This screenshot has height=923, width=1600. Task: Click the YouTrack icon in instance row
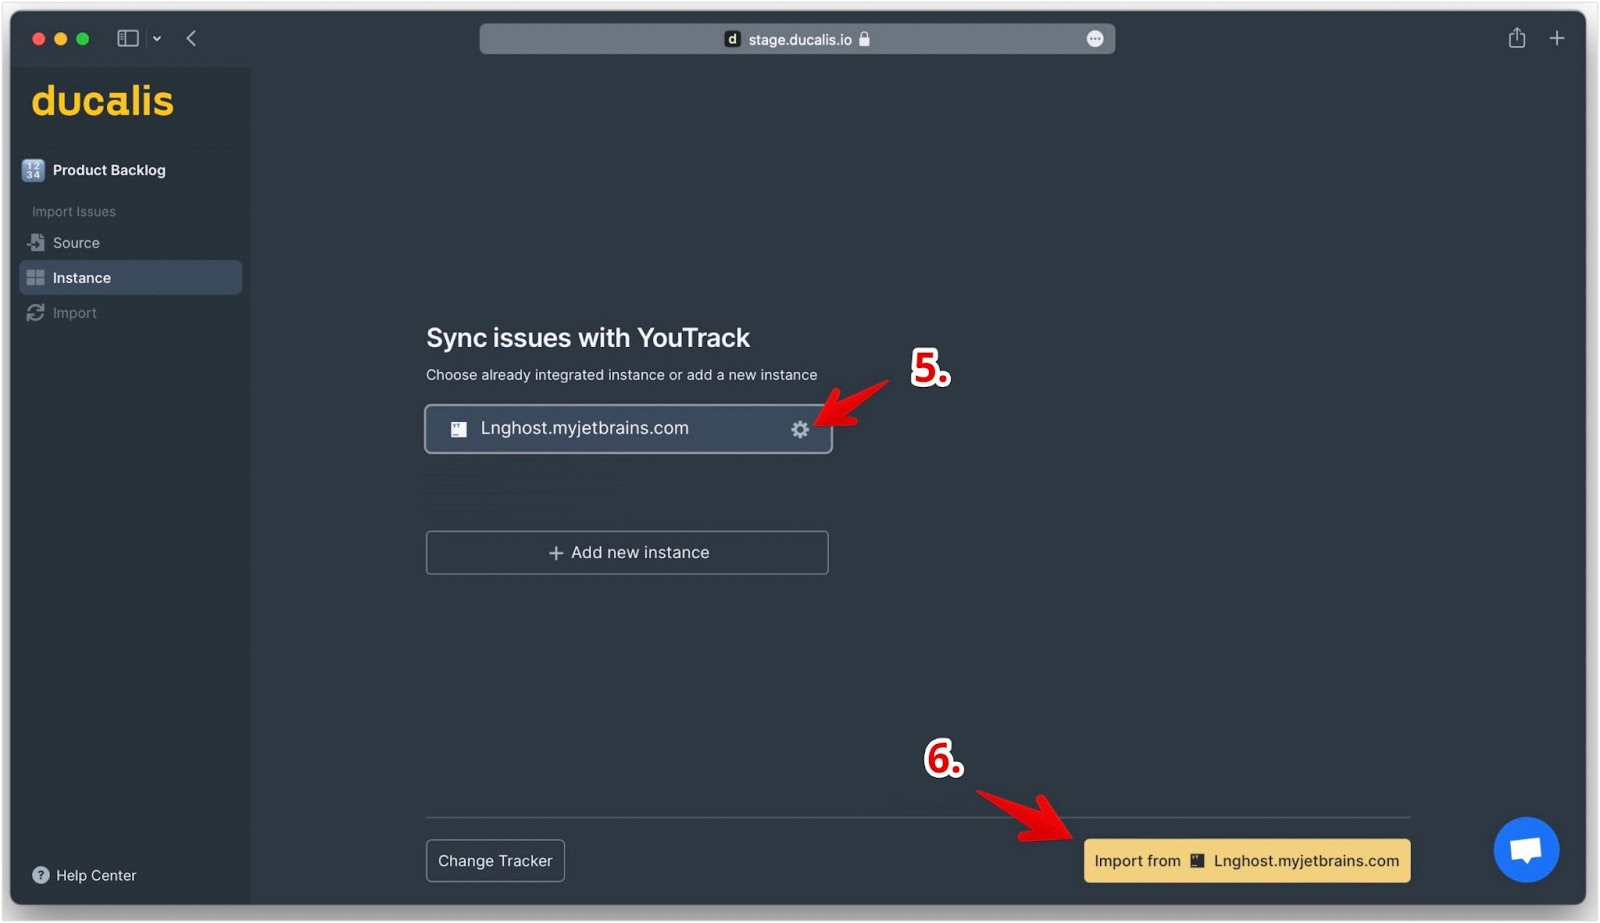click(x=459, y=429)
